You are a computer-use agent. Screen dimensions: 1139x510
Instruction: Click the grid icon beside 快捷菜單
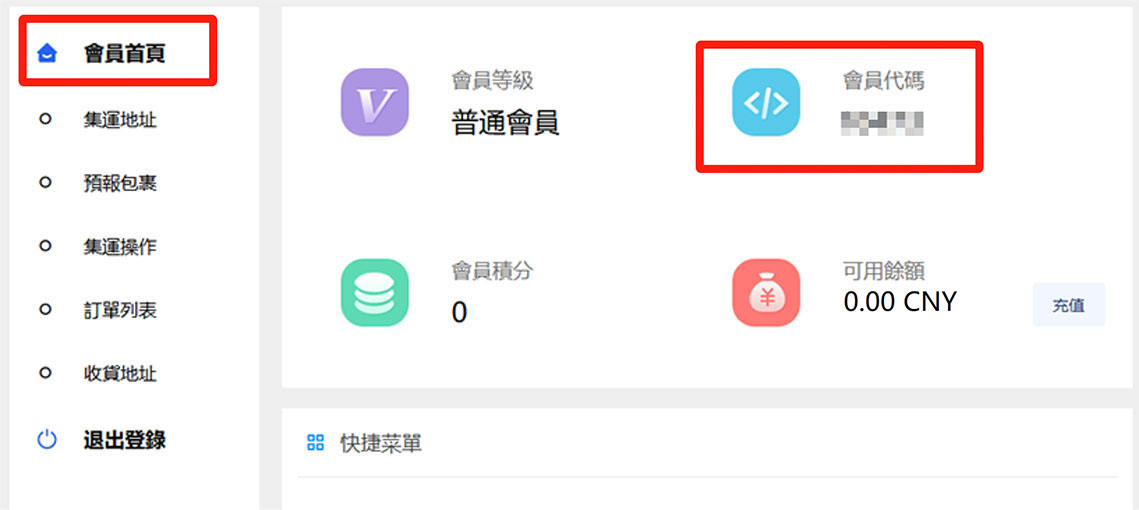pos(315,442)
